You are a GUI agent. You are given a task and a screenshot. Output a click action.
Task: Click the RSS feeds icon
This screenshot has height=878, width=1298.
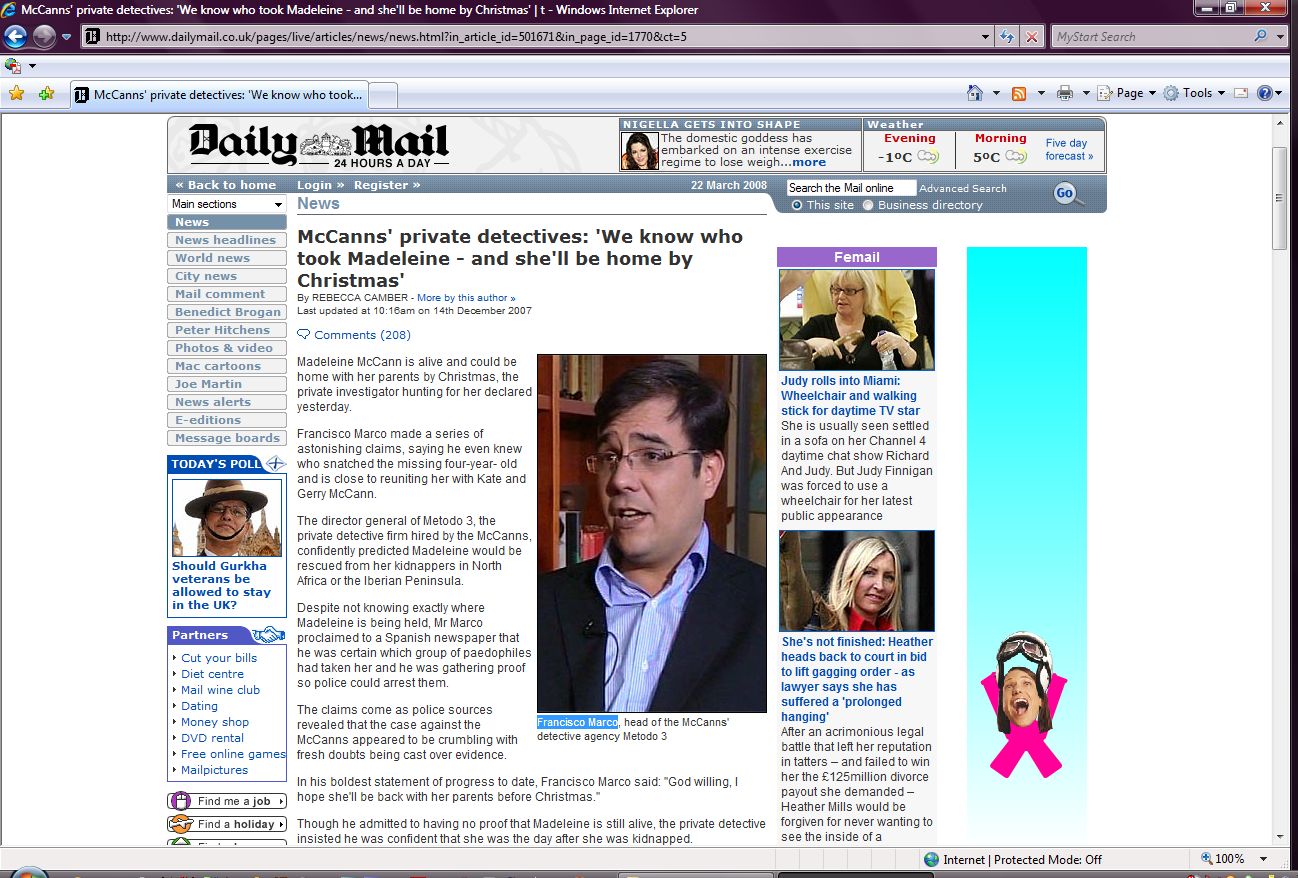[1019, 93]
